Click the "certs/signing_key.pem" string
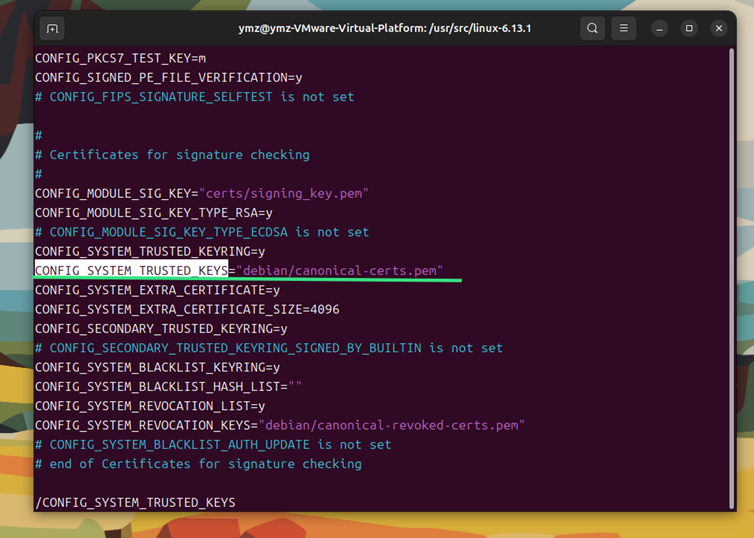 (285, 193)
